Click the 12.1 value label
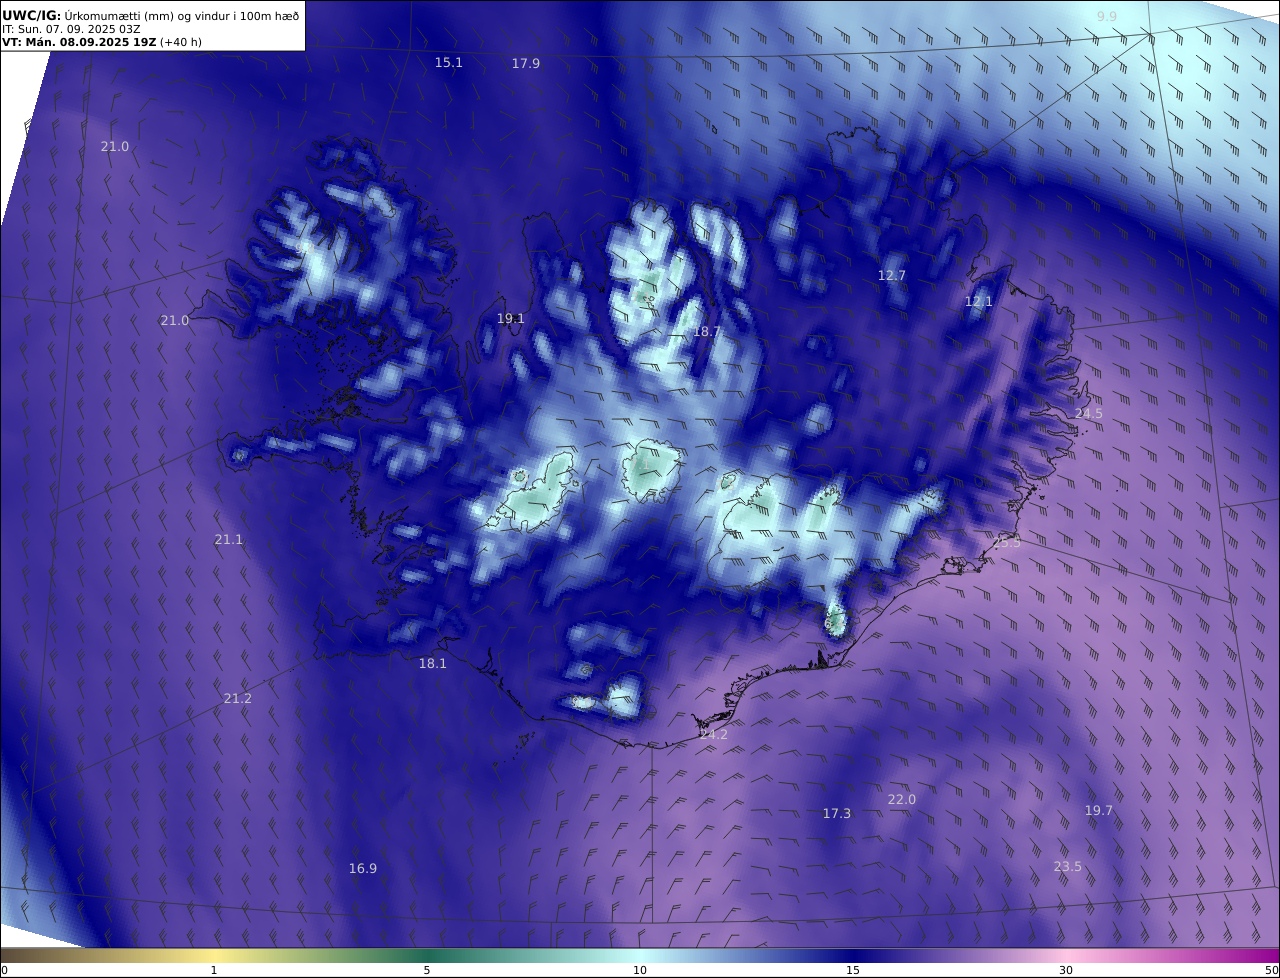 [979, 301]
